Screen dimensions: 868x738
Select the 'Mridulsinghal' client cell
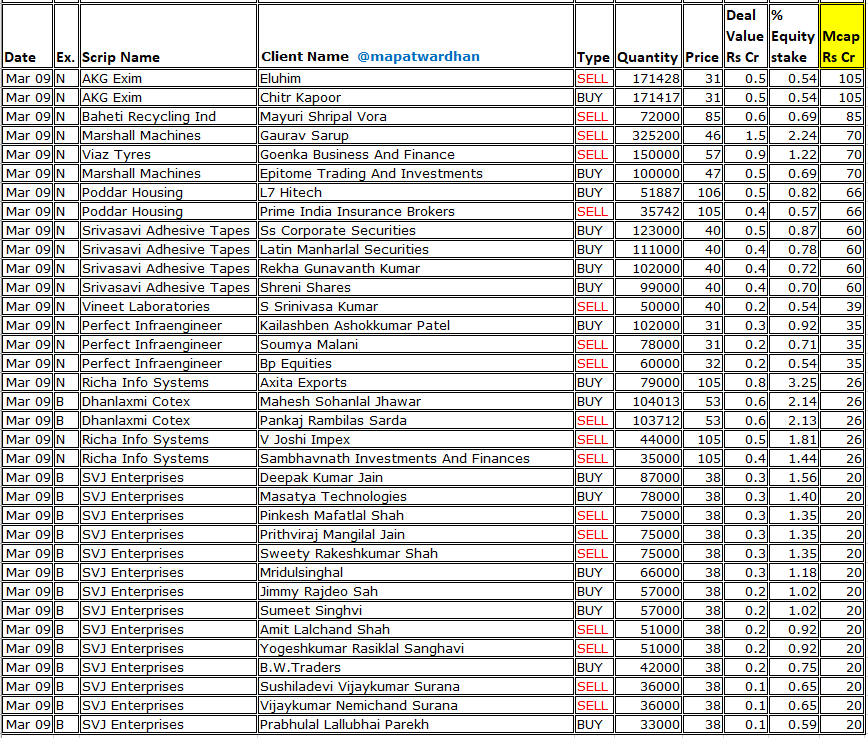[x=416, y=572]
